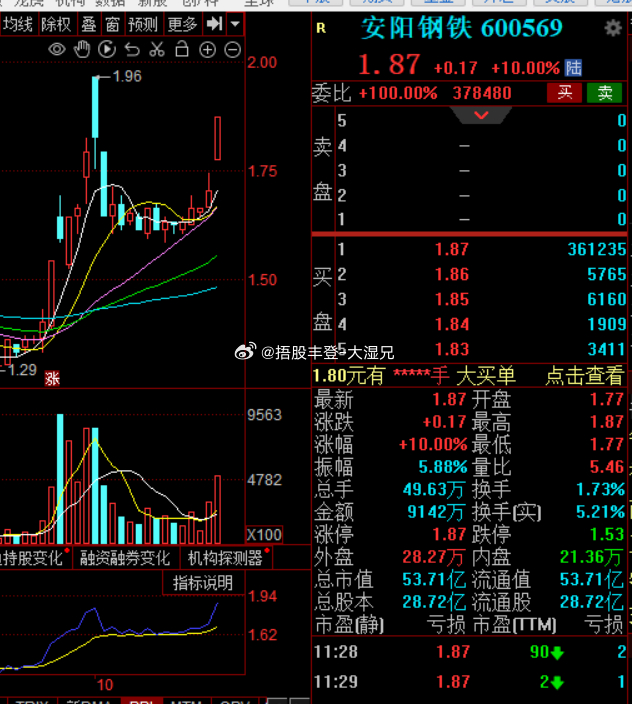The height and width of the screenshot is (704, 632).
Task: Toggle the eye visibility icon above chart
Action: [x=57, y=49]
